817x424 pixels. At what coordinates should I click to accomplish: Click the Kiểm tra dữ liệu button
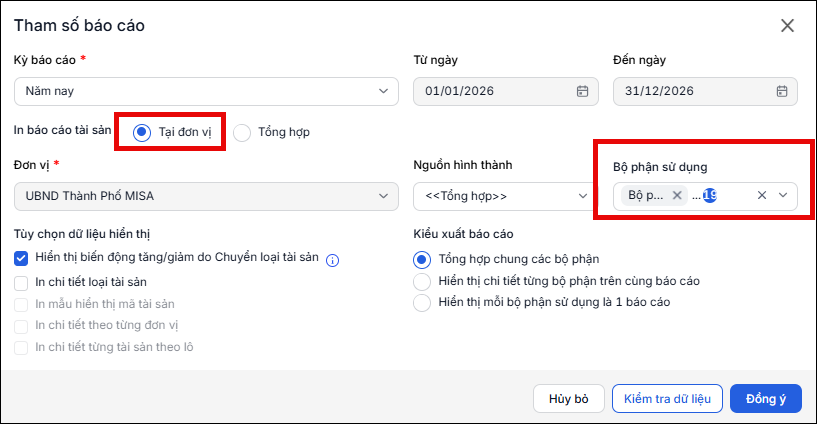pyautogui.click(x=667, y=399)
